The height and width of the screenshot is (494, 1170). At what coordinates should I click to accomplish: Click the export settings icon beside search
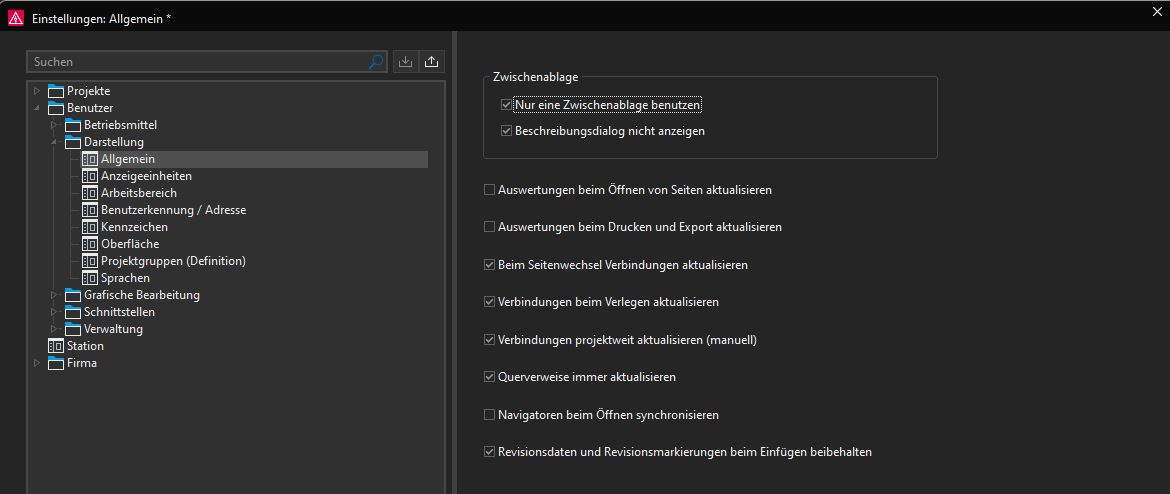(431, 62)
